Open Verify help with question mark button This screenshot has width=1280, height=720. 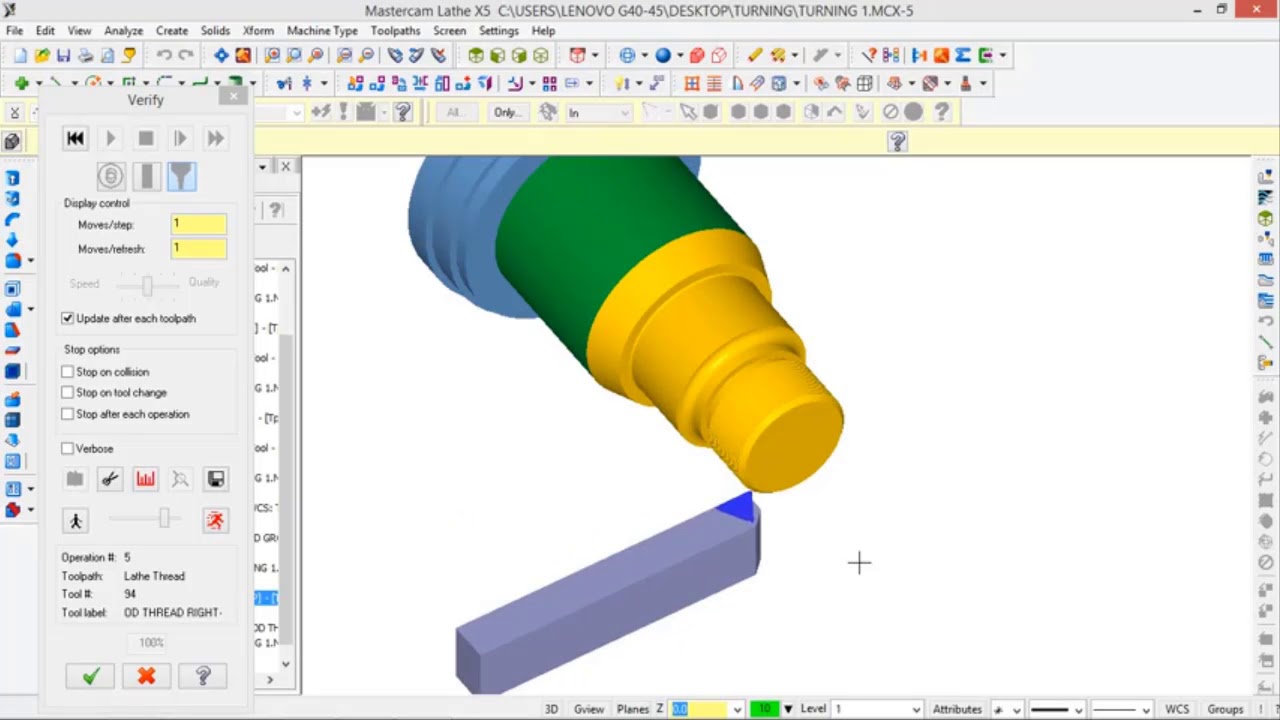tap(203, 677)
